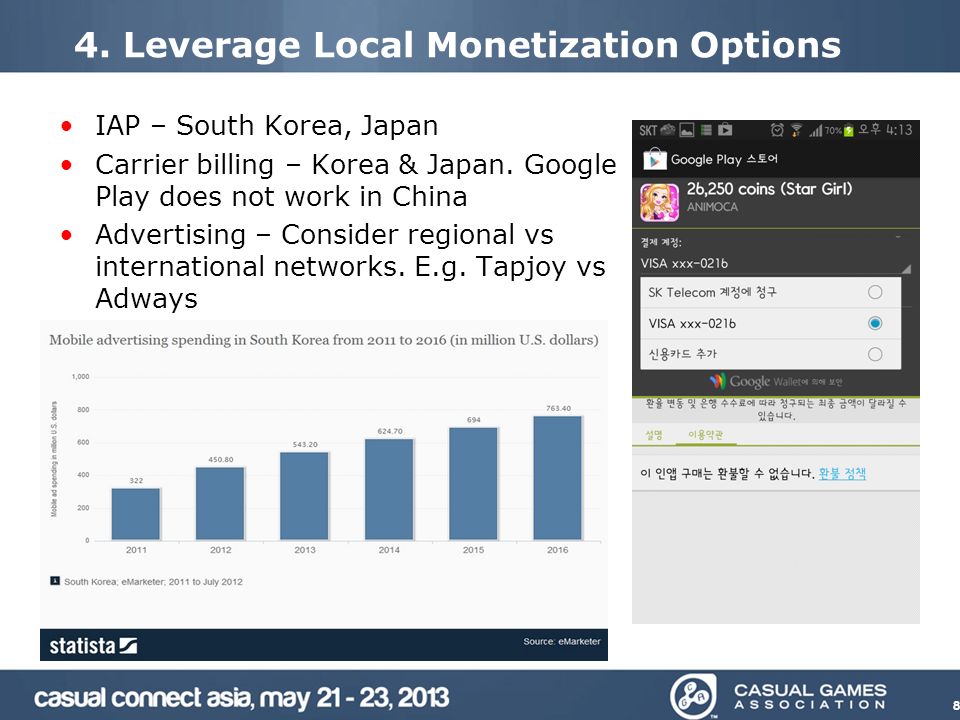
Task: Tap the green list notification icon
Action: [706, 130]
